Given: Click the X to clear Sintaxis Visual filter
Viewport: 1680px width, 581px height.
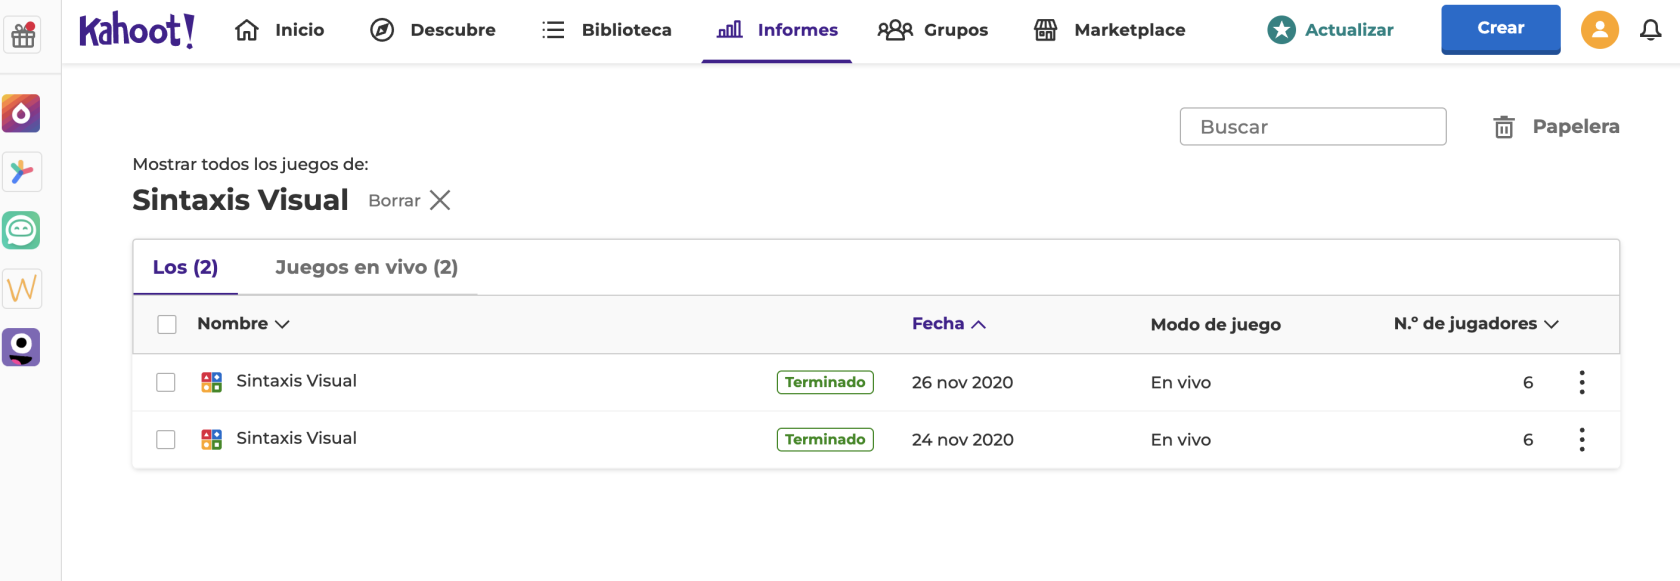Looking at the screenshot, I should [x=440, y=200].
